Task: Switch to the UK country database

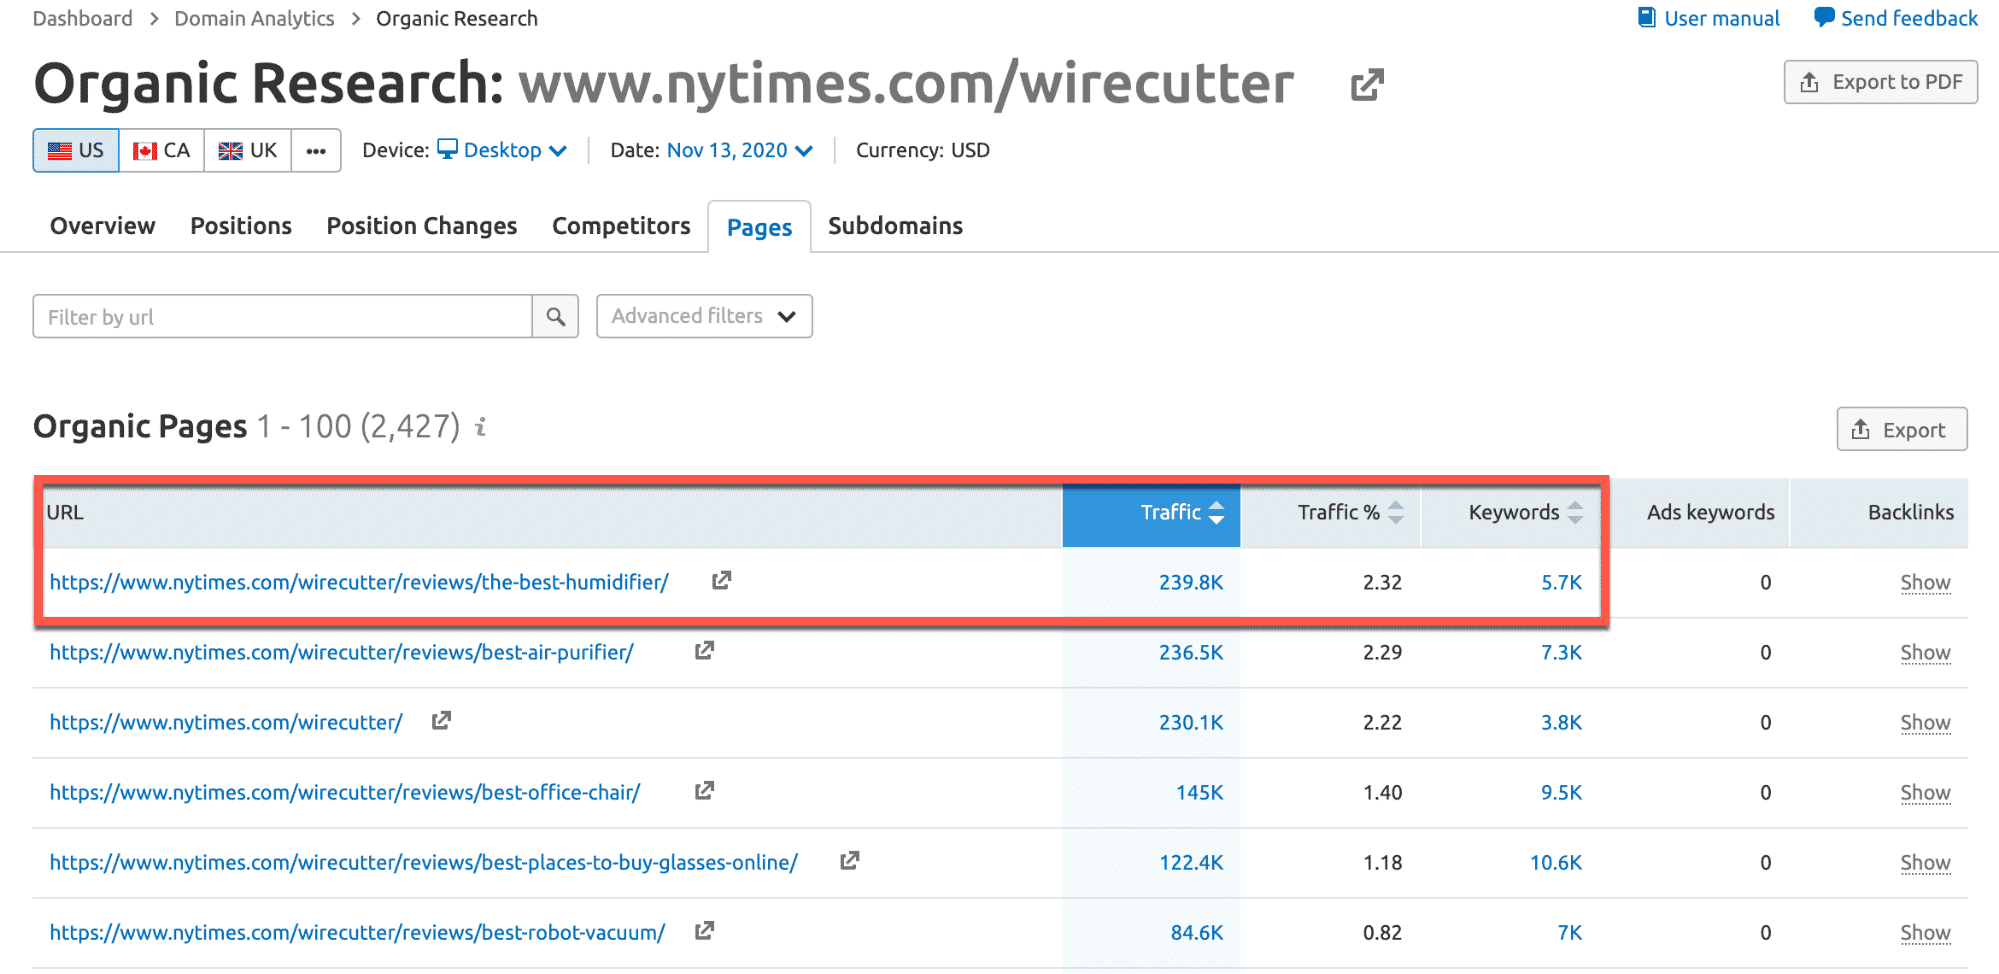Action: click(x=248, y=150)
